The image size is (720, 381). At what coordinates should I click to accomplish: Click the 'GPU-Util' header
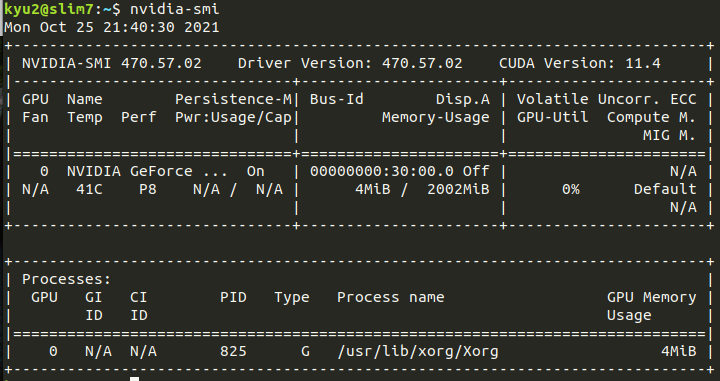click(x=552, y=118)
